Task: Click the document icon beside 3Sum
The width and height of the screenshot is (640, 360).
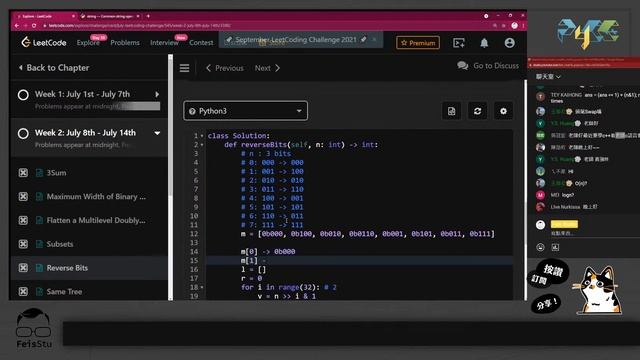Action: (39, 173)
